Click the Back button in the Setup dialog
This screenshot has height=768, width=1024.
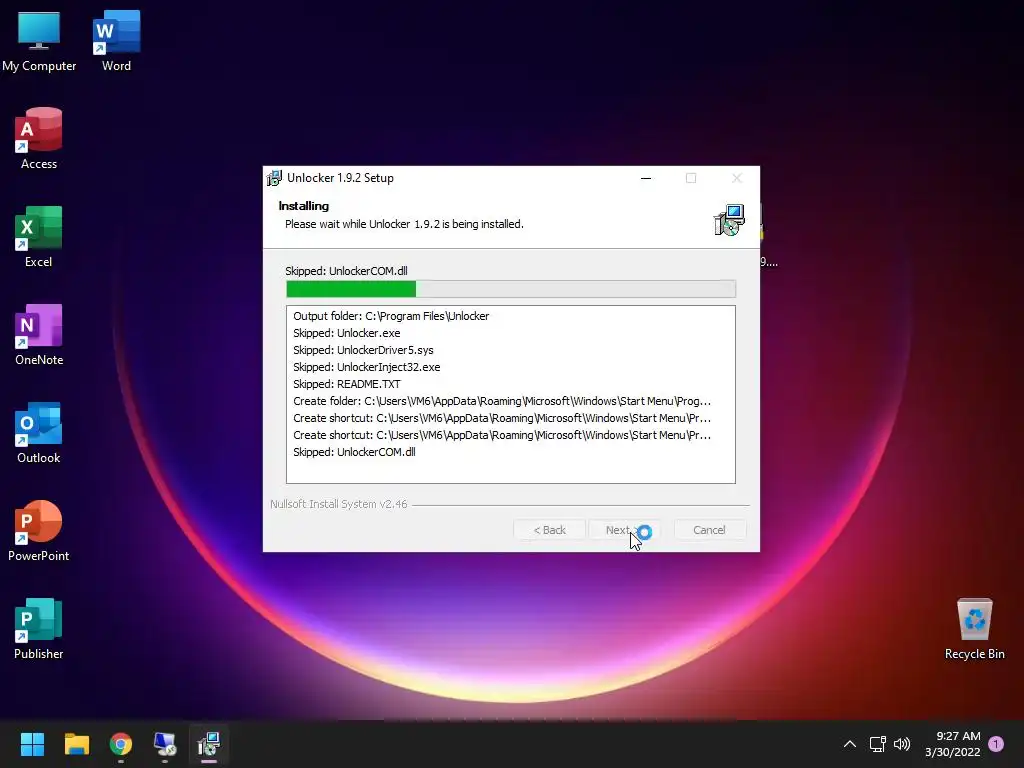coord(549,530)
